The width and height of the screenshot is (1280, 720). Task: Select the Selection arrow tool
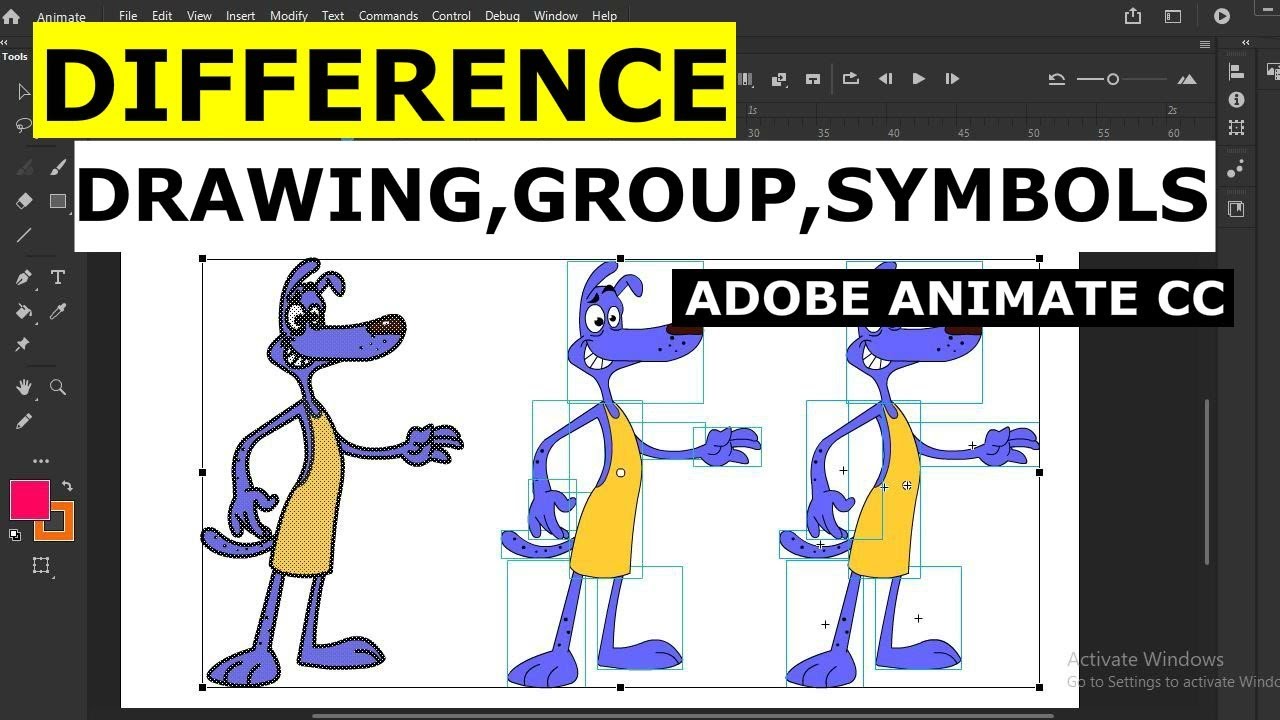(24, 92)
